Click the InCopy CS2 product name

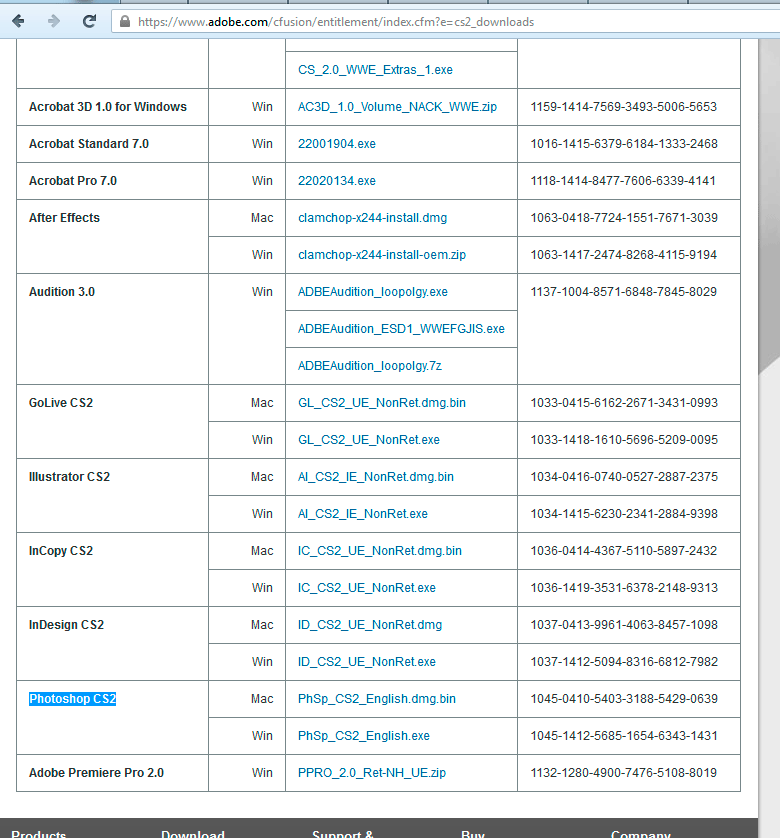60,551
